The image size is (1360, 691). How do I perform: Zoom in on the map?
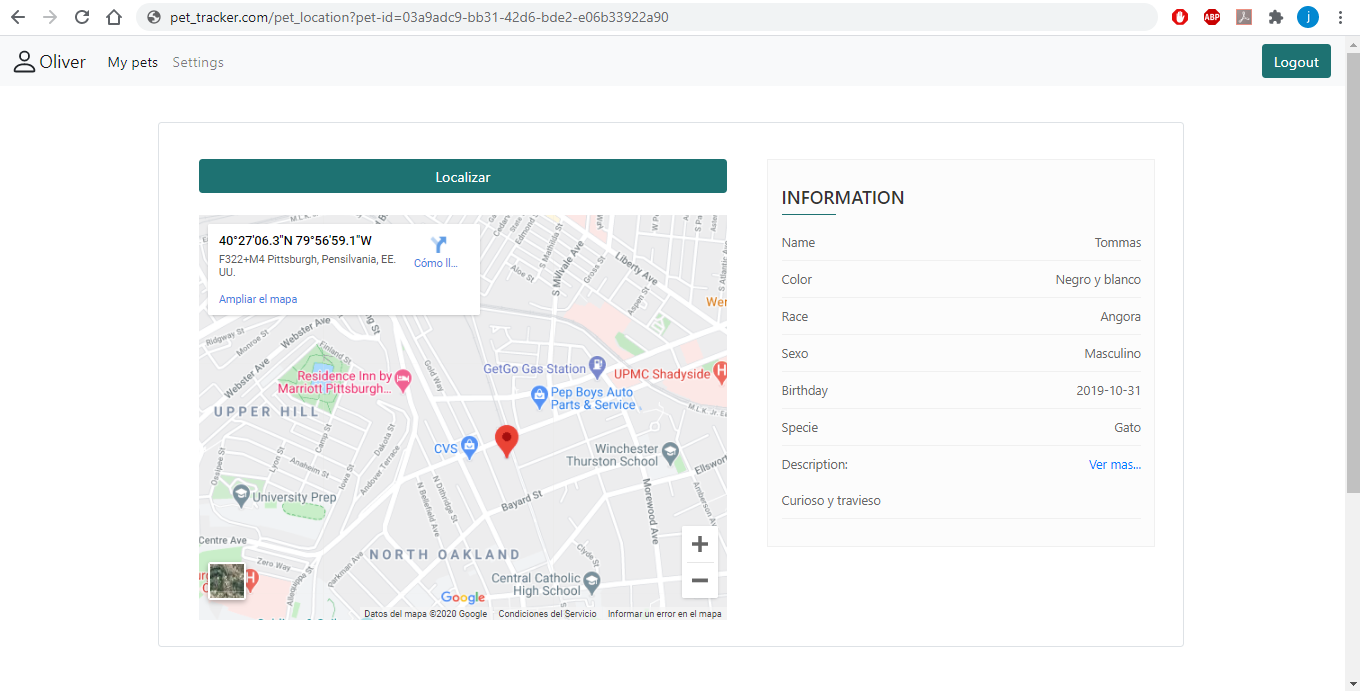(699, 544)
